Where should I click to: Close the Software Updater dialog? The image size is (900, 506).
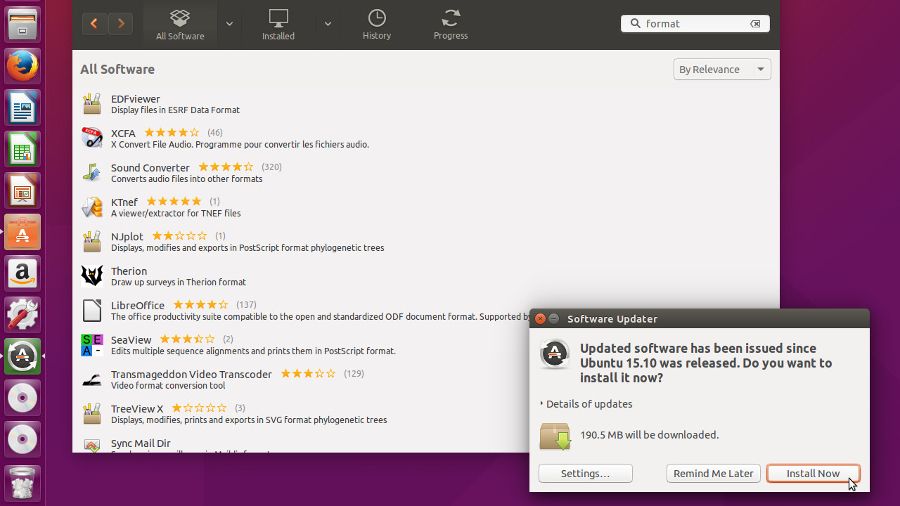click(540, 318)
